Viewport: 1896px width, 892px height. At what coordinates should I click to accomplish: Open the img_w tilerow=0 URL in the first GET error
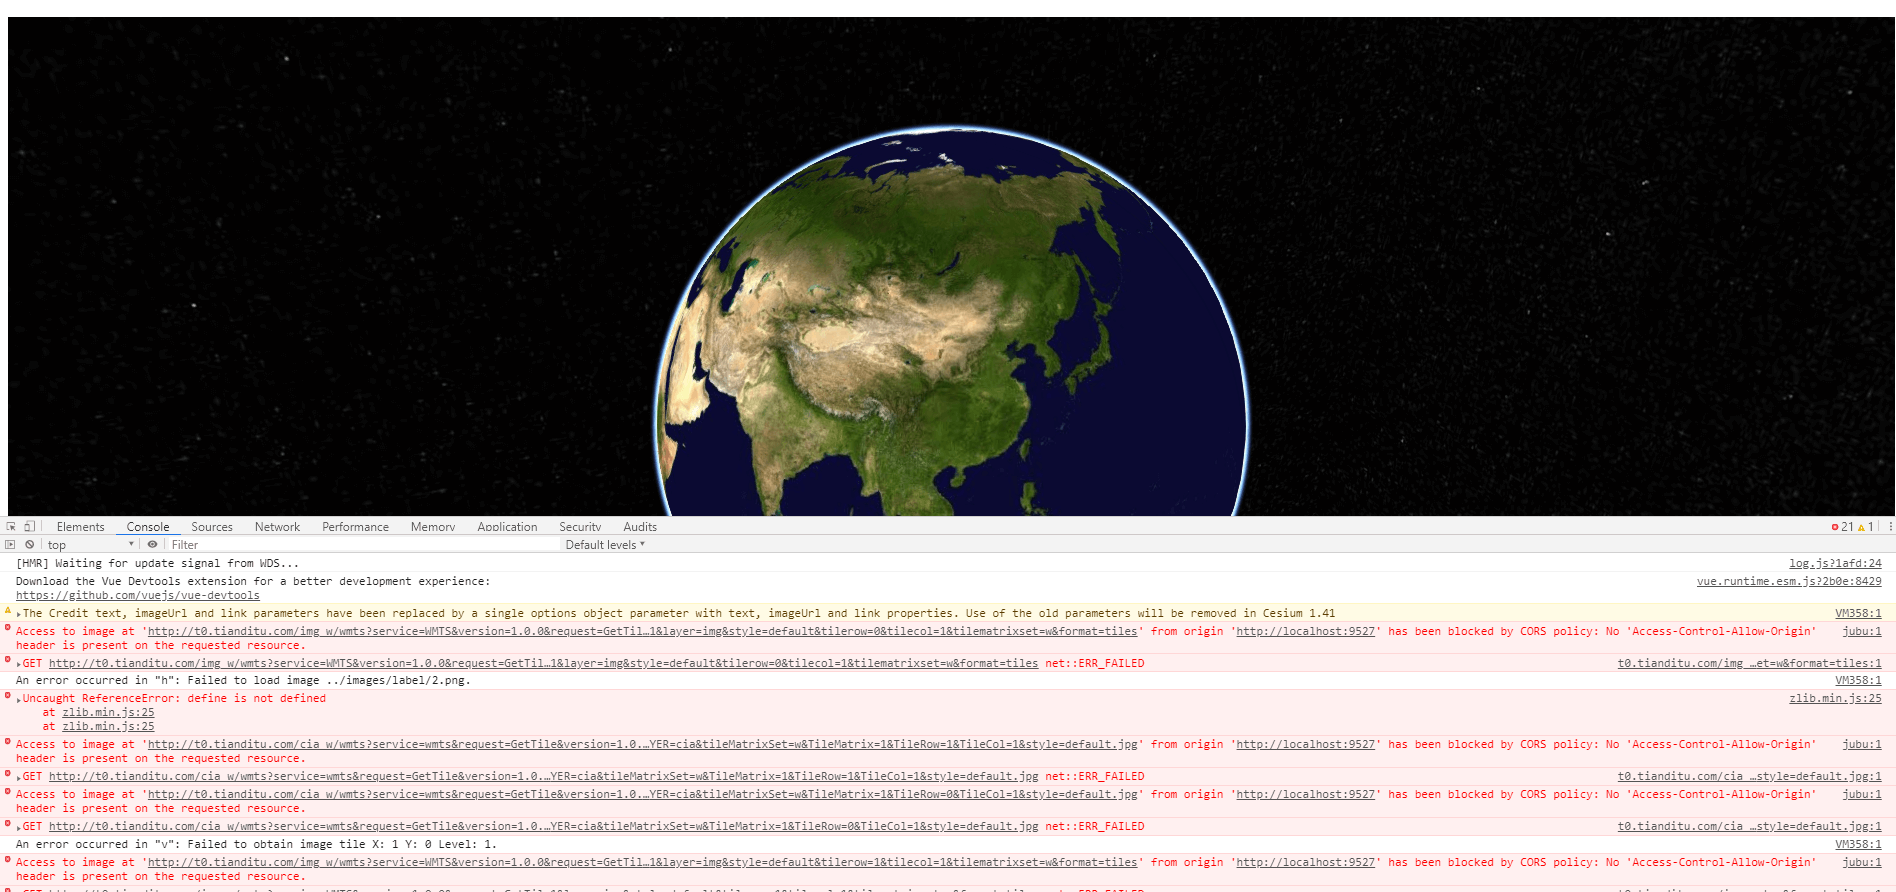[x=543, y=664]
